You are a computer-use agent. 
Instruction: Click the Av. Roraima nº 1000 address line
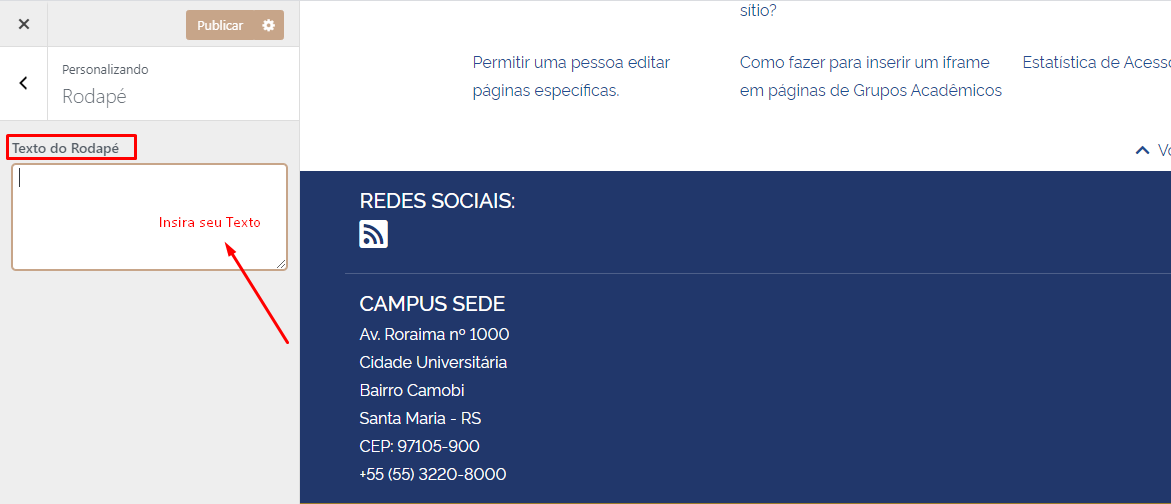tap(434, 334)
